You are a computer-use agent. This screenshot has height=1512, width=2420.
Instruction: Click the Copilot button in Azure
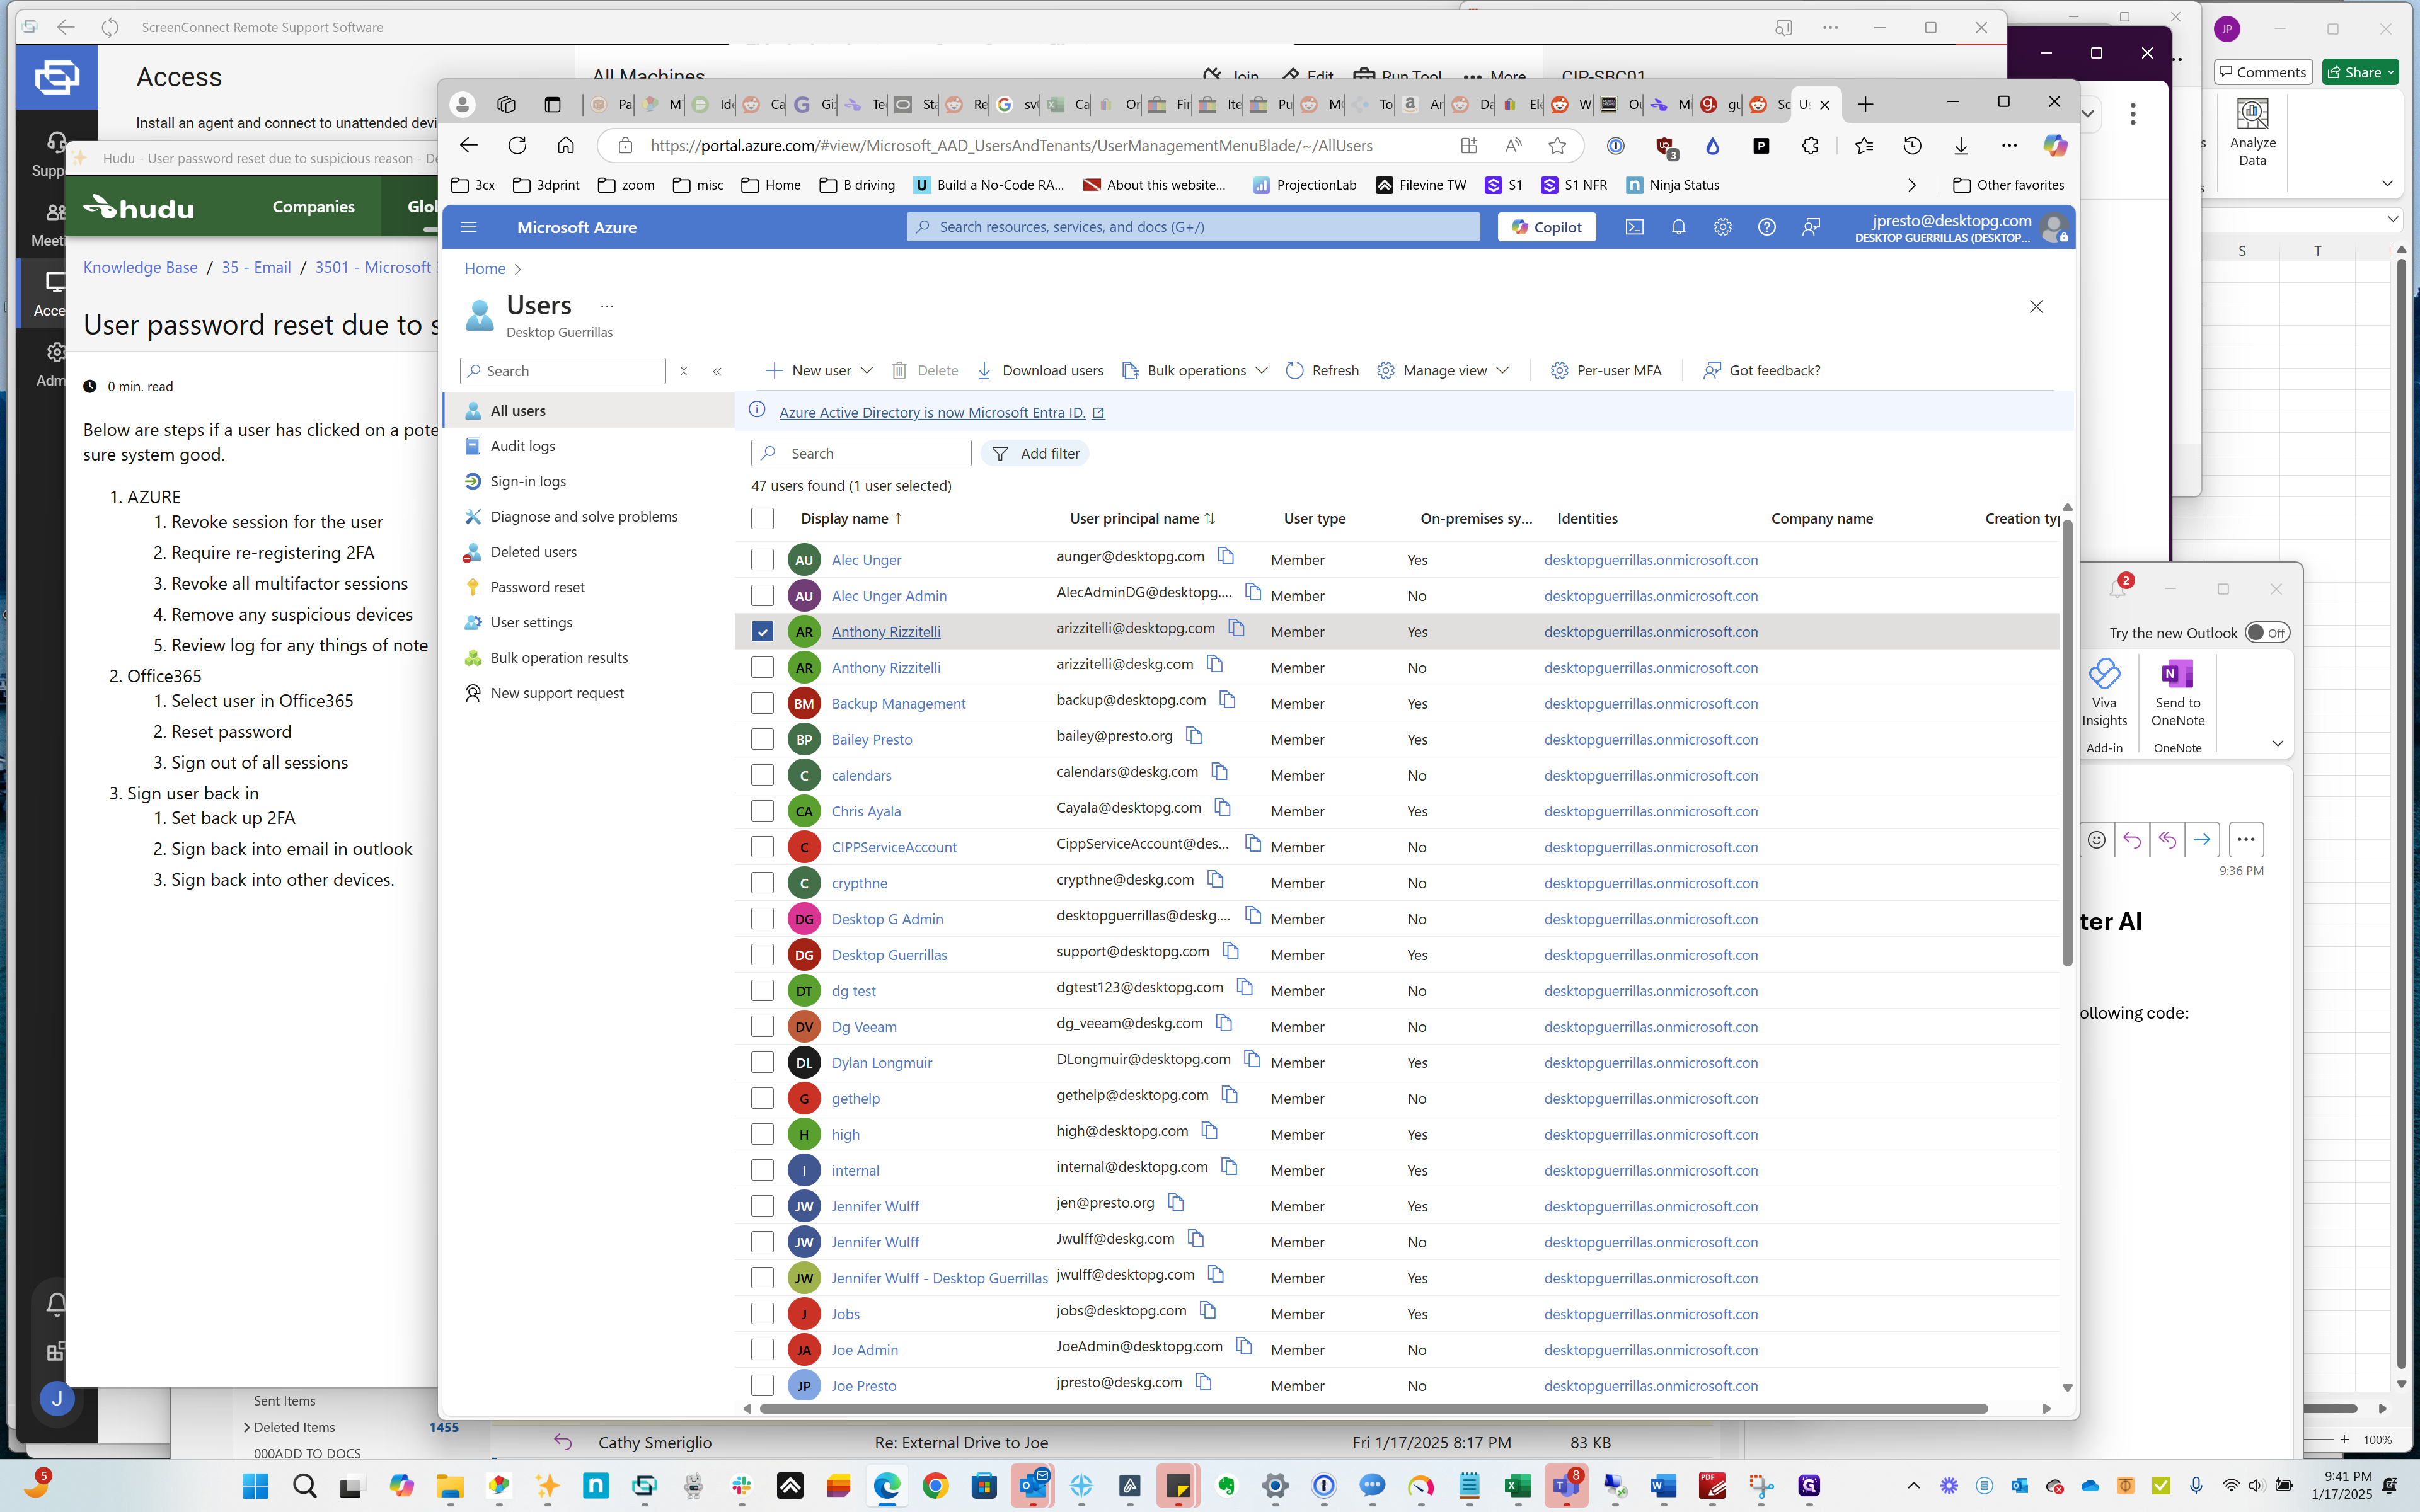click(1546, 227)
